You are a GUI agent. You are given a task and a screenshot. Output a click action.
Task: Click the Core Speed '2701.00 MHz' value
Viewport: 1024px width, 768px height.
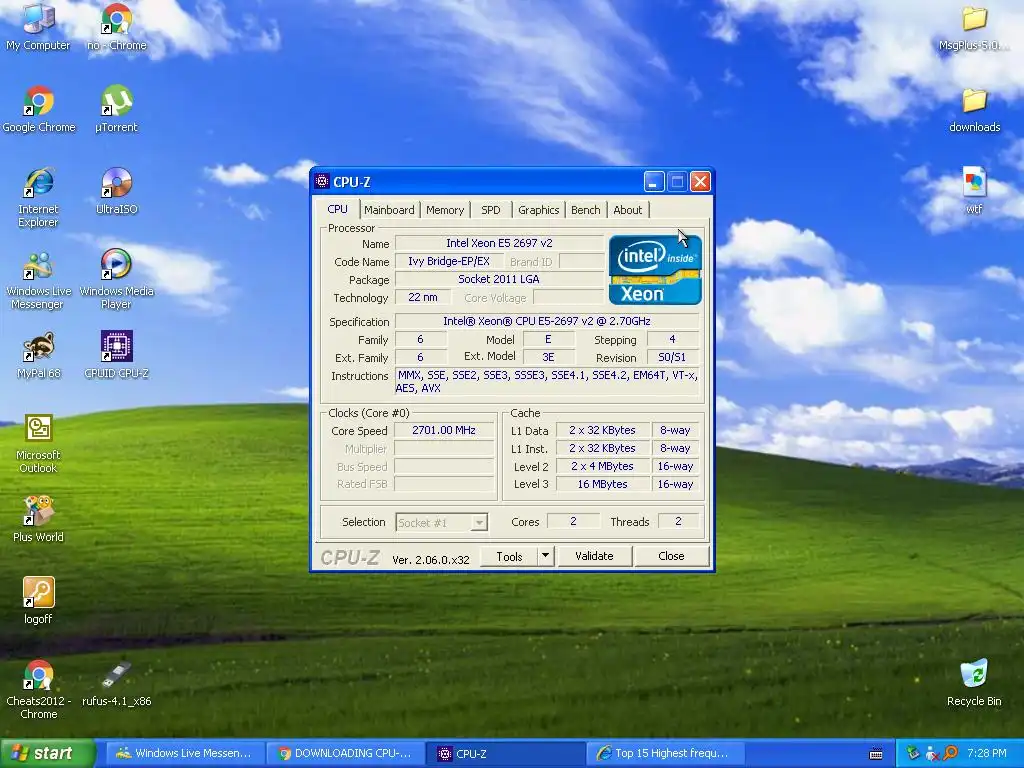coord(444,430)
